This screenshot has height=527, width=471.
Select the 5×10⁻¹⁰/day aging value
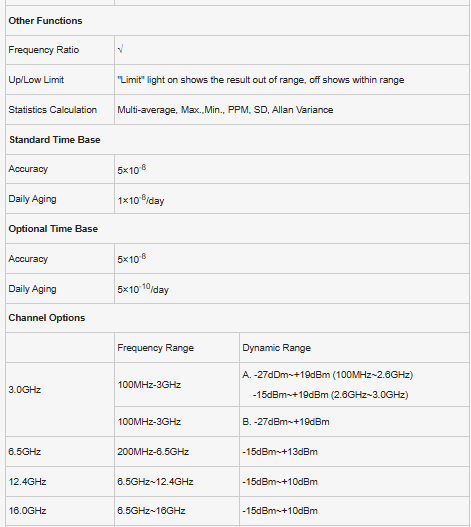(x=143, y=288)
